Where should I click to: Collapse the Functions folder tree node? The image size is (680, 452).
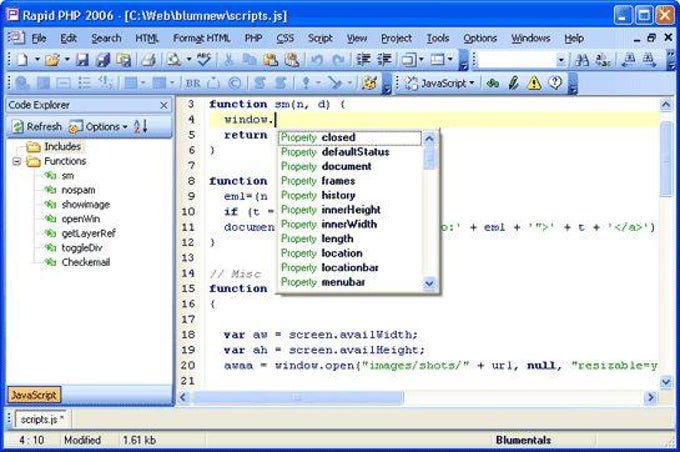coord(17,161)
